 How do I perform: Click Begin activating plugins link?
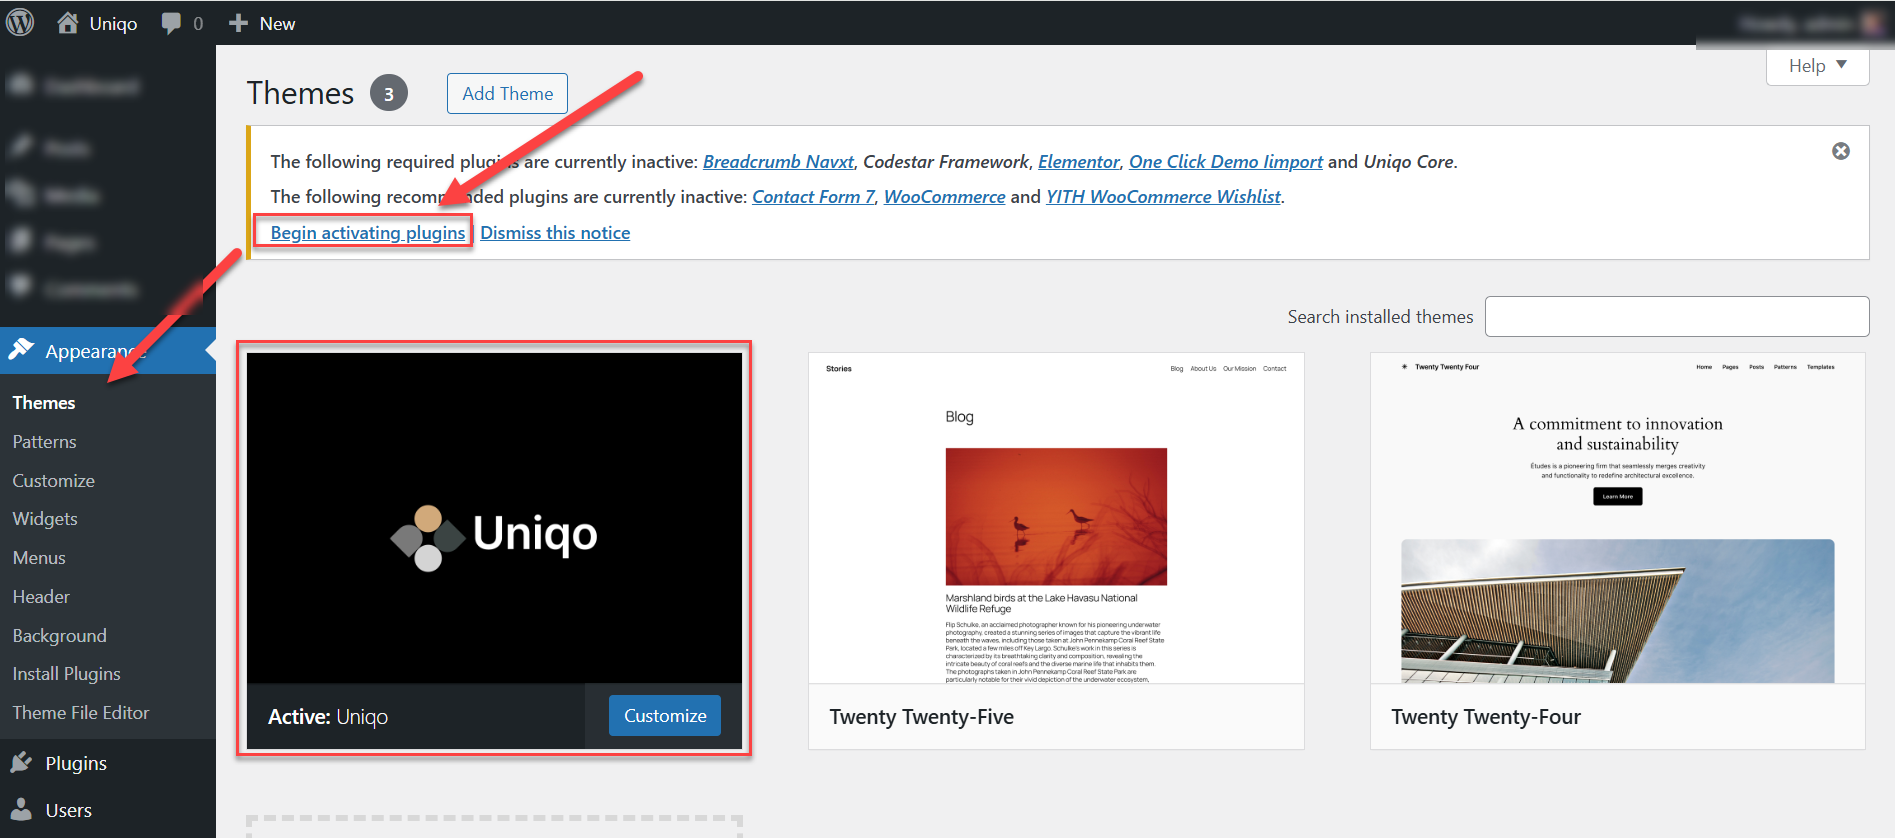coord(367,233)
